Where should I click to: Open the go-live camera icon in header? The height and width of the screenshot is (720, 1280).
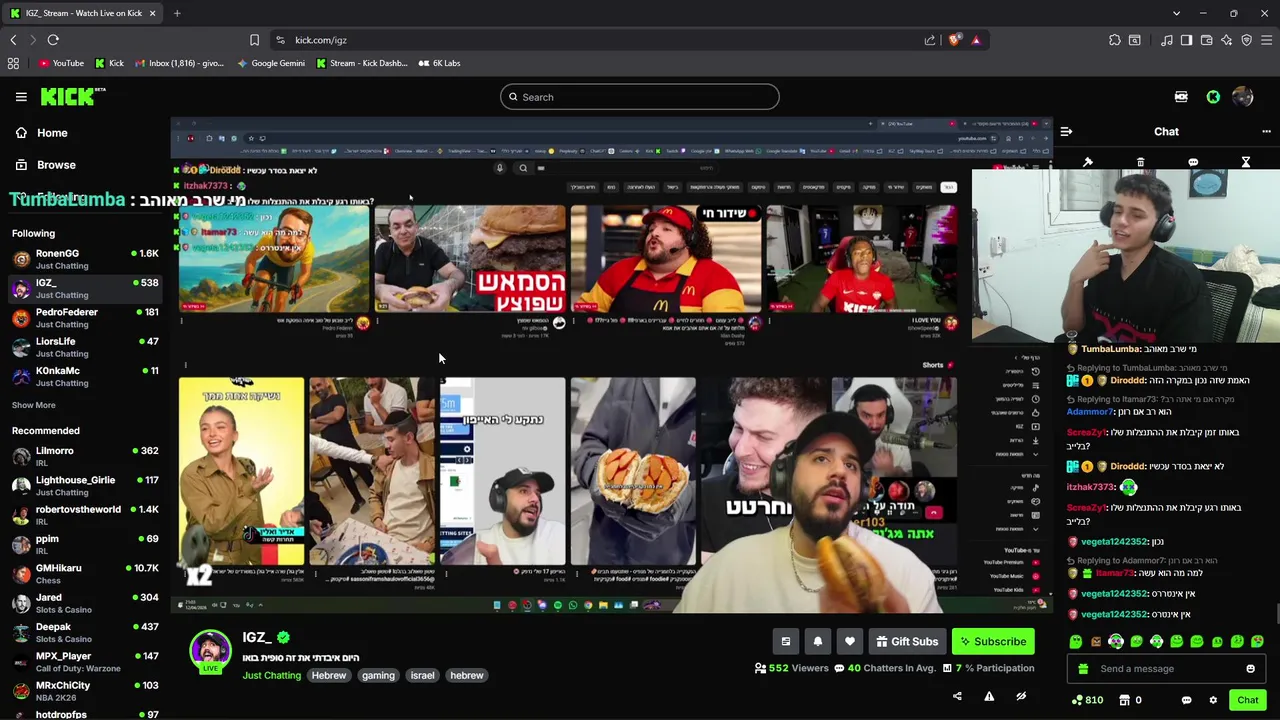[1181, 97]
